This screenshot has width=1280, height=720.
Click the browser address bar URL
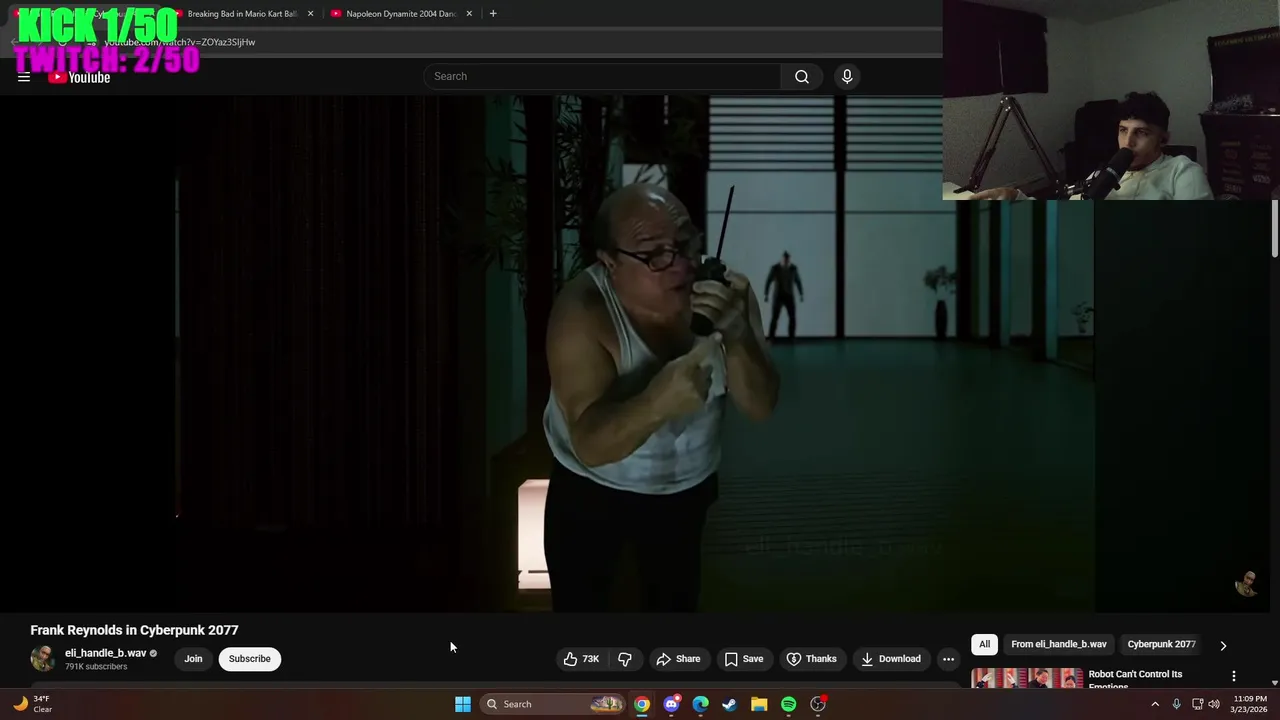click(x=180, y=42)
